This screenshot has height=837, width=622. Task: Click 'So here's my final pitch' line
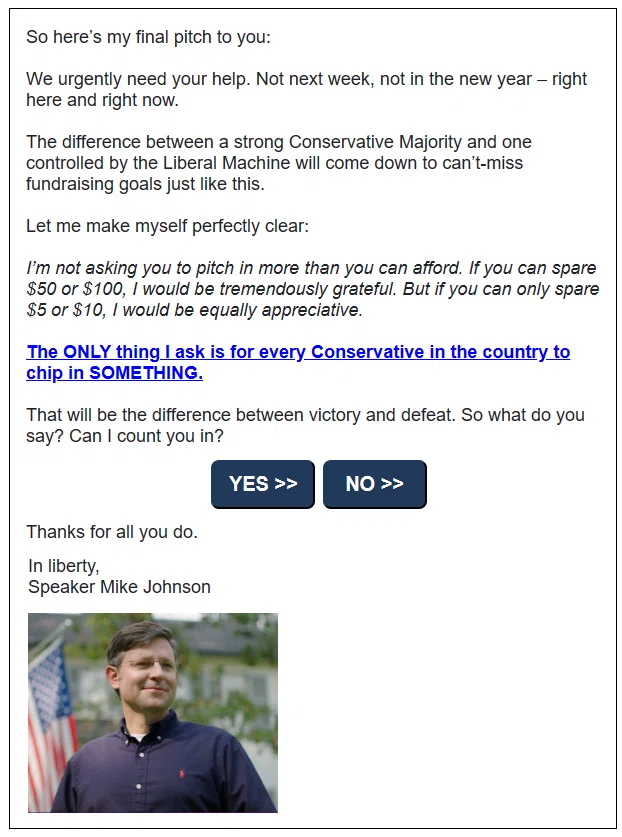(148, 37)
